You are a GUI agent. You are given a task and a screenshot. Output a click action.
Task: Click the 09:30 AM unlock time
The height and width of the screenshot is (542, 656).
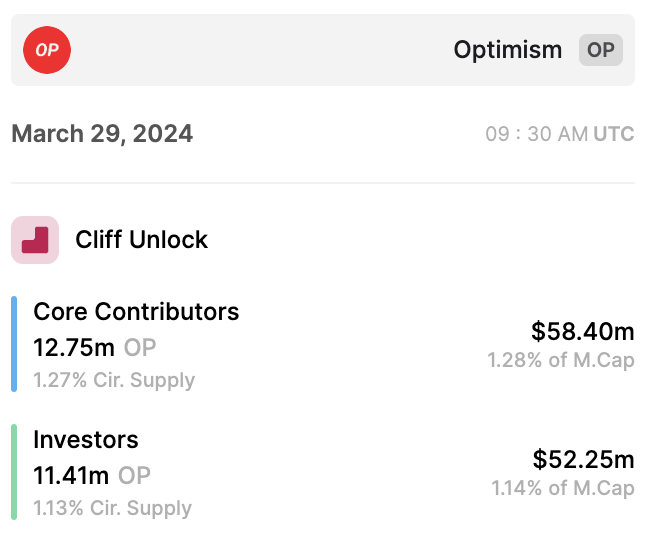pos(536,134)
